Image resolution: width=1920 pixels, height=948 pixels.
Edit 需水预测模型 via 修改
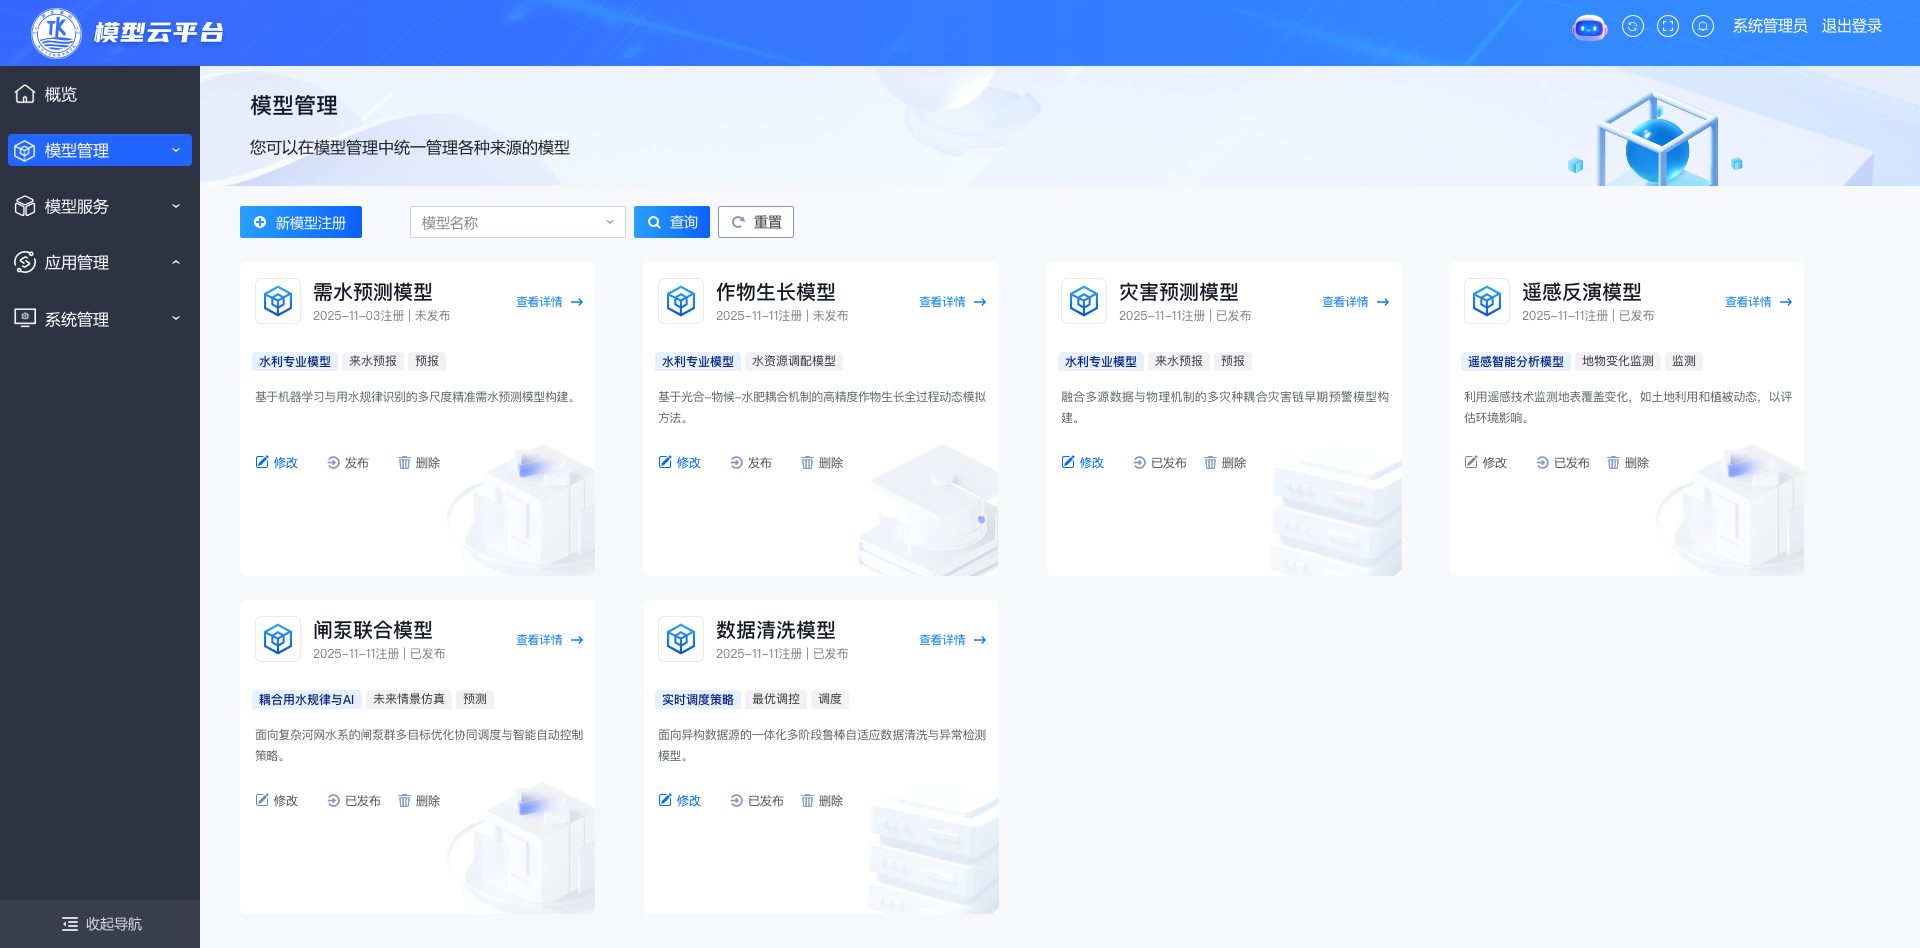pyautogui.click(x=277, y=463)
